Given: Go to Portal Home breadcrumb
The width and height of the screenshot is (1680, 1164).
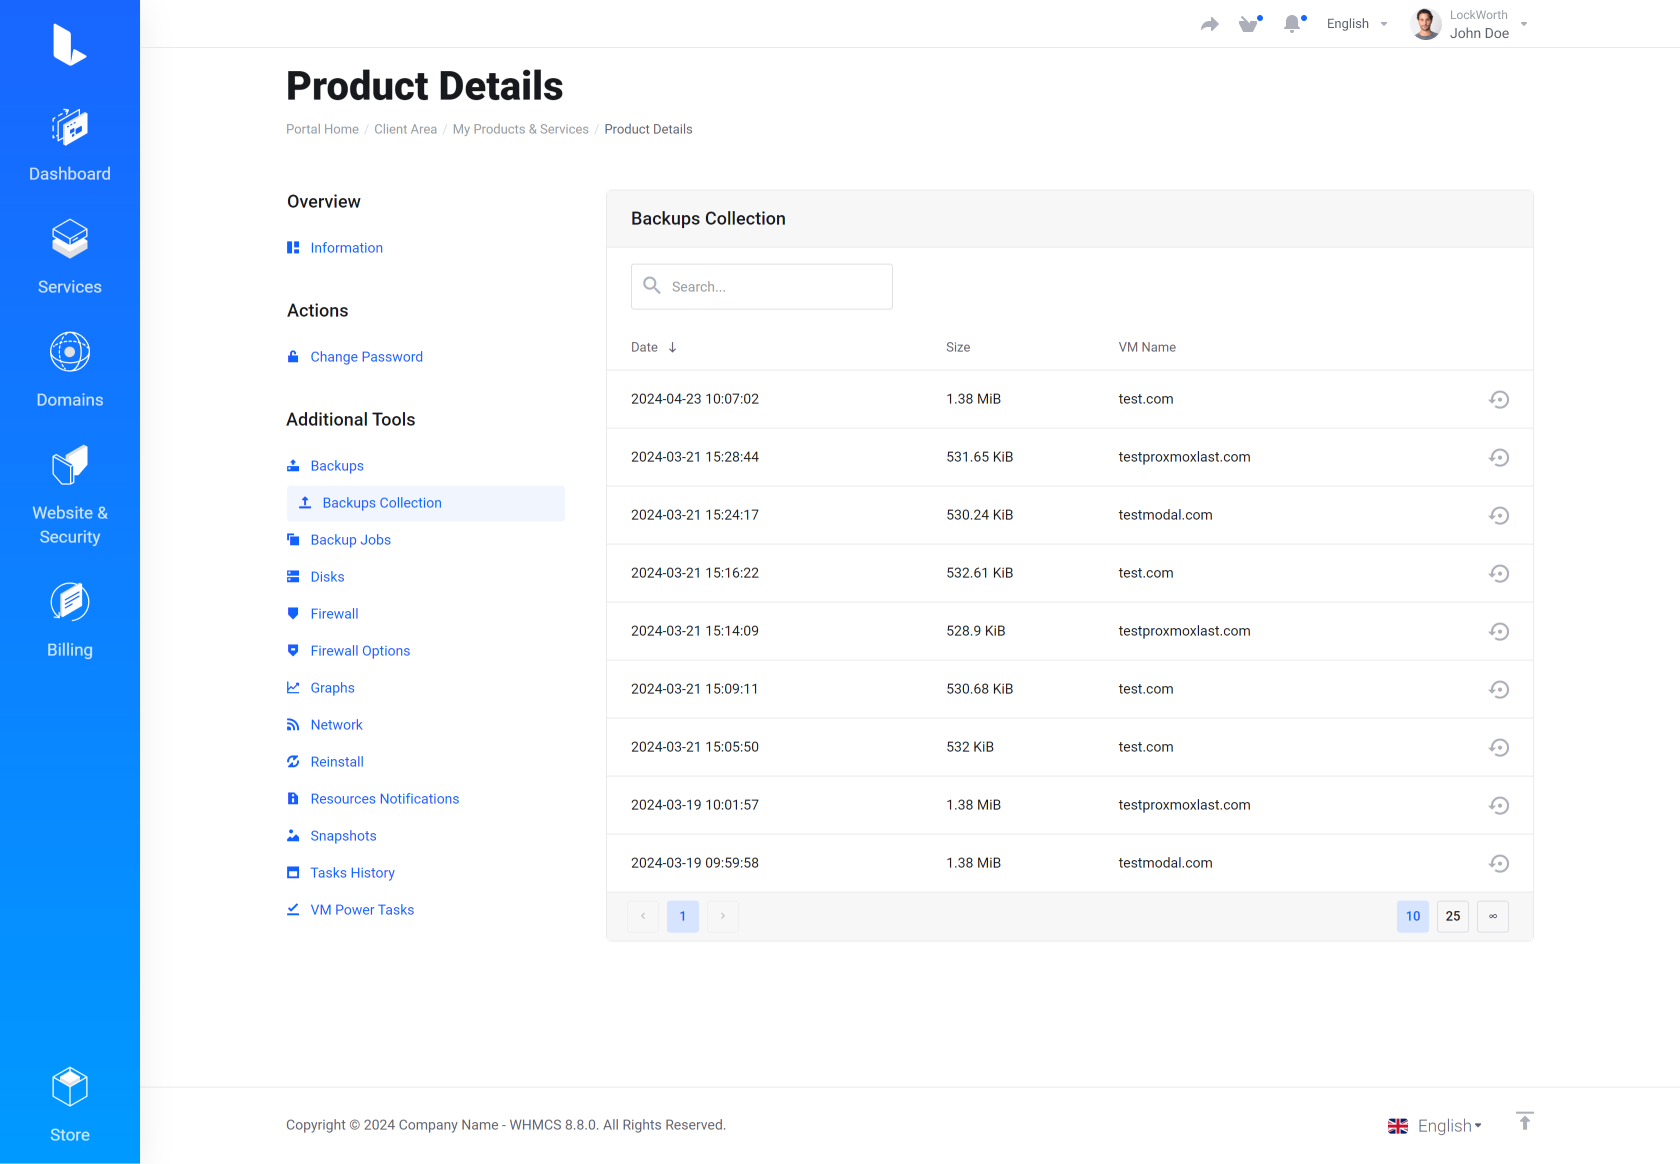Looking at the screenshot, I should (x=322, y=129).
